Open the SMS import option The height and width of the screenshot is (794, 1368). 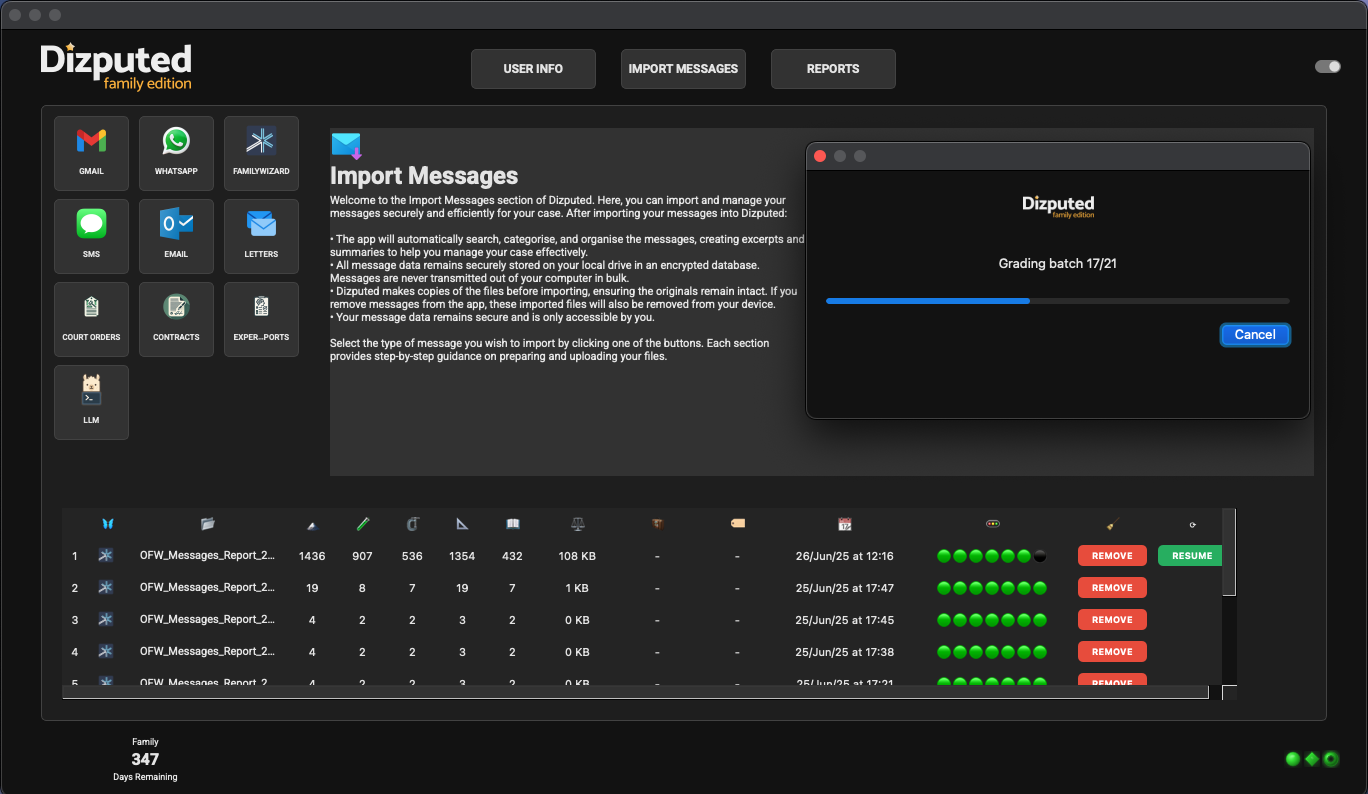pyautogui.click(x=91, y=236)
